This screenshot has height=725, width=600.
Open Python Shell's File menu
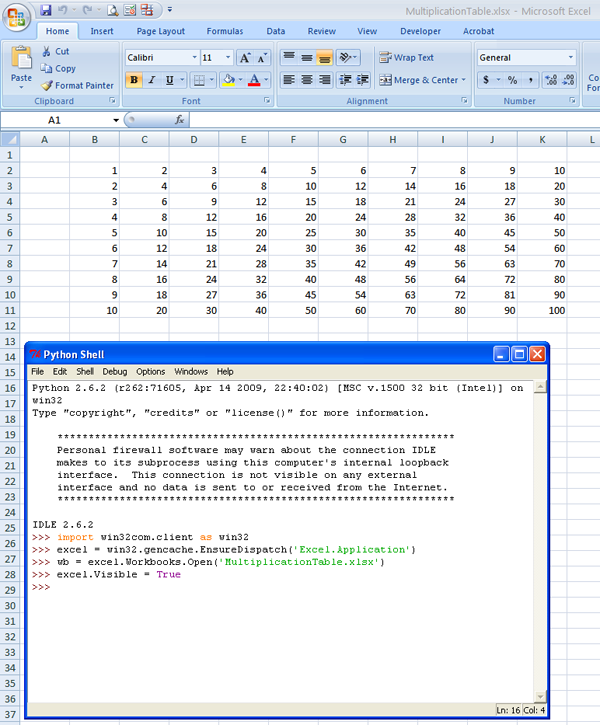[37, 372]
